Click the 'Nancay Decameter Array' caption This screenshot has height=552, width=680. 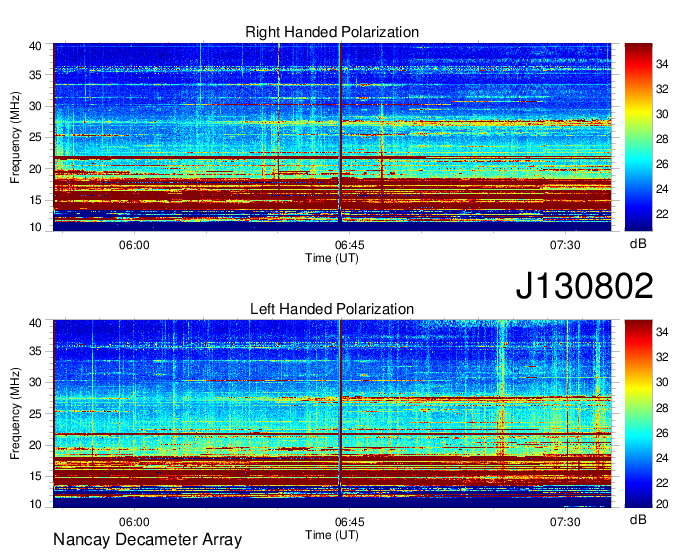(147, 539)
